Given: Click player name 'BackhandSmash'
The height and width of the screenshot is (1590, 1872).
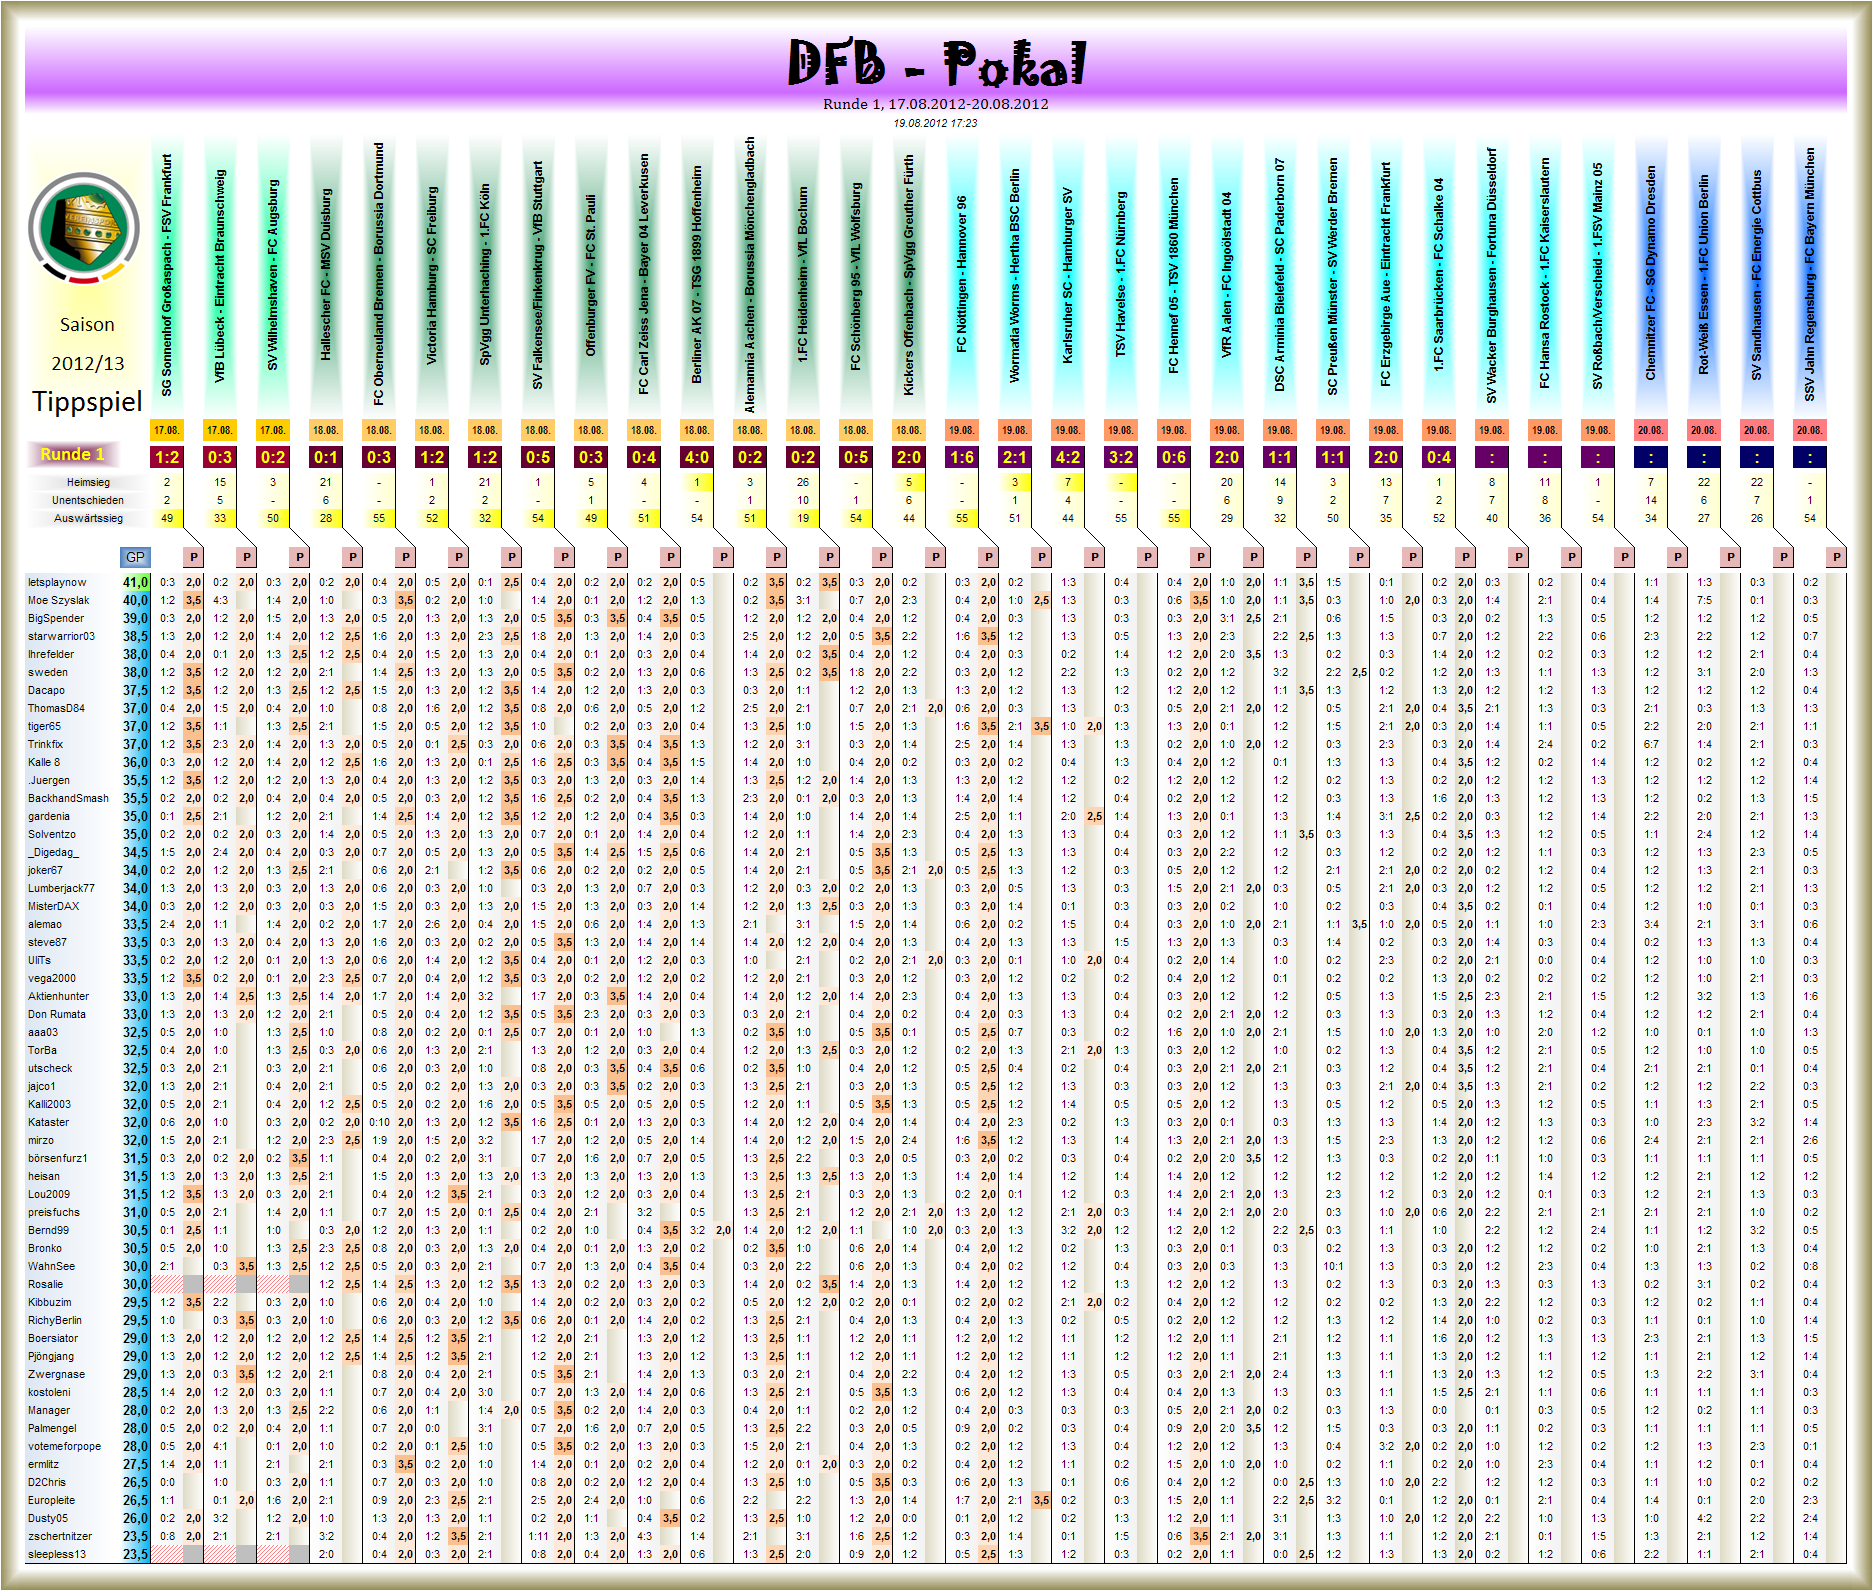Looking at the screenshot, I should [x=68, y=798].
